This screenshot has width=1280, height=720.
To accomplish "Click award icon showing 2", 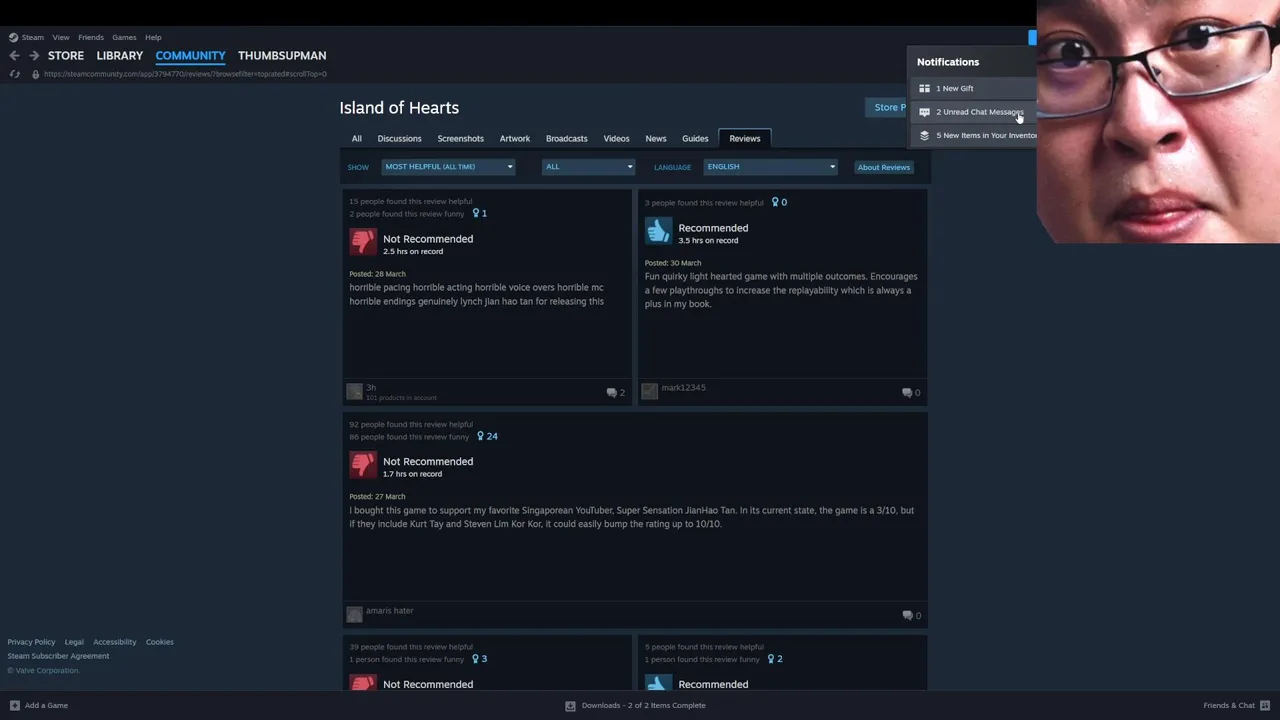I will click(771, 659).
